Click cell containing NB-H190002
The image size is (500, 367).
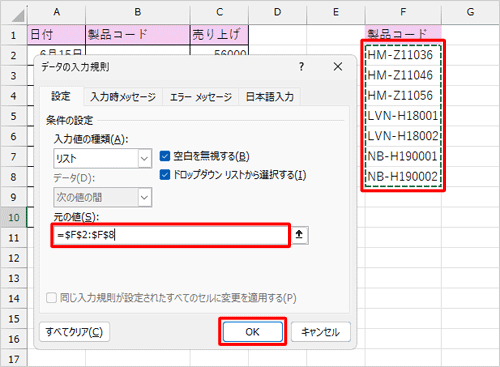[x=403, y=177]
